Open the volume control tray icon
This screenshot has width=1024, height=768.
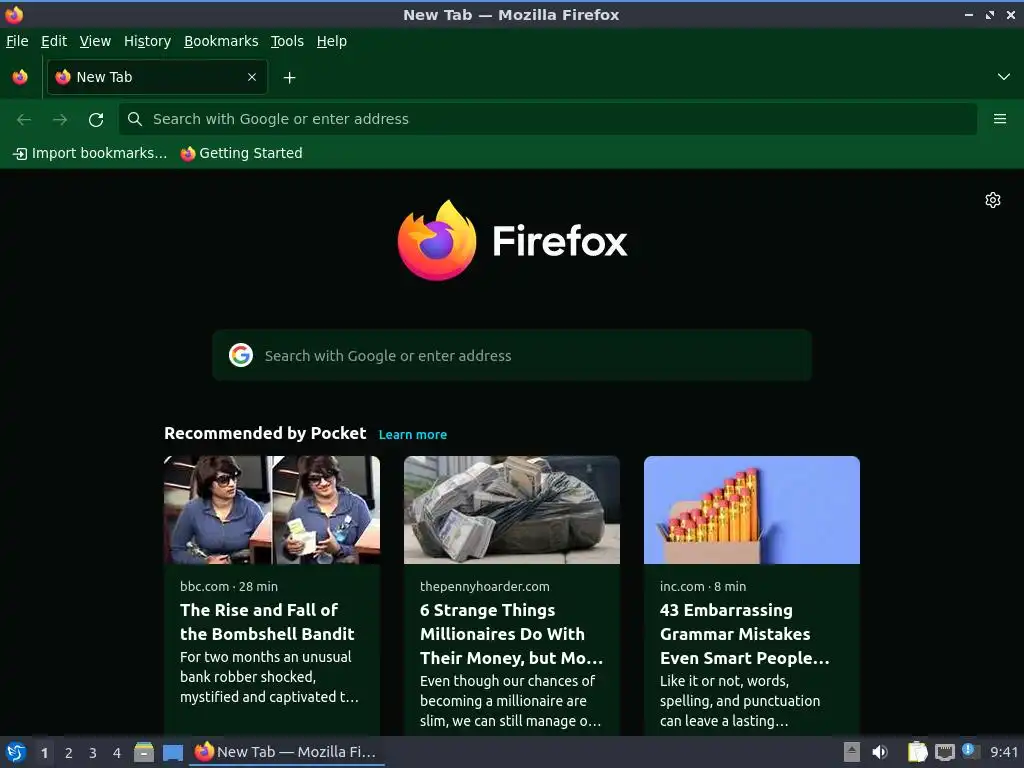click(880, 752)
